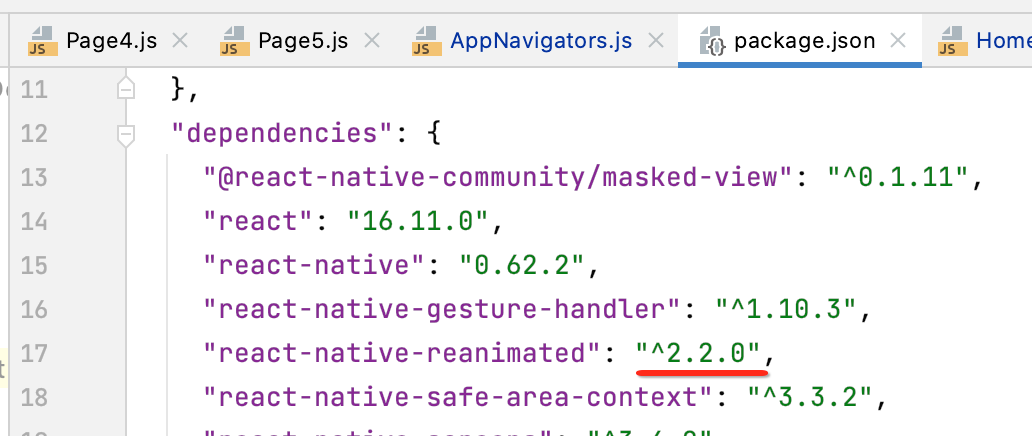Click "@react-native-community/masked-view" key

click(x=500, y=178)
